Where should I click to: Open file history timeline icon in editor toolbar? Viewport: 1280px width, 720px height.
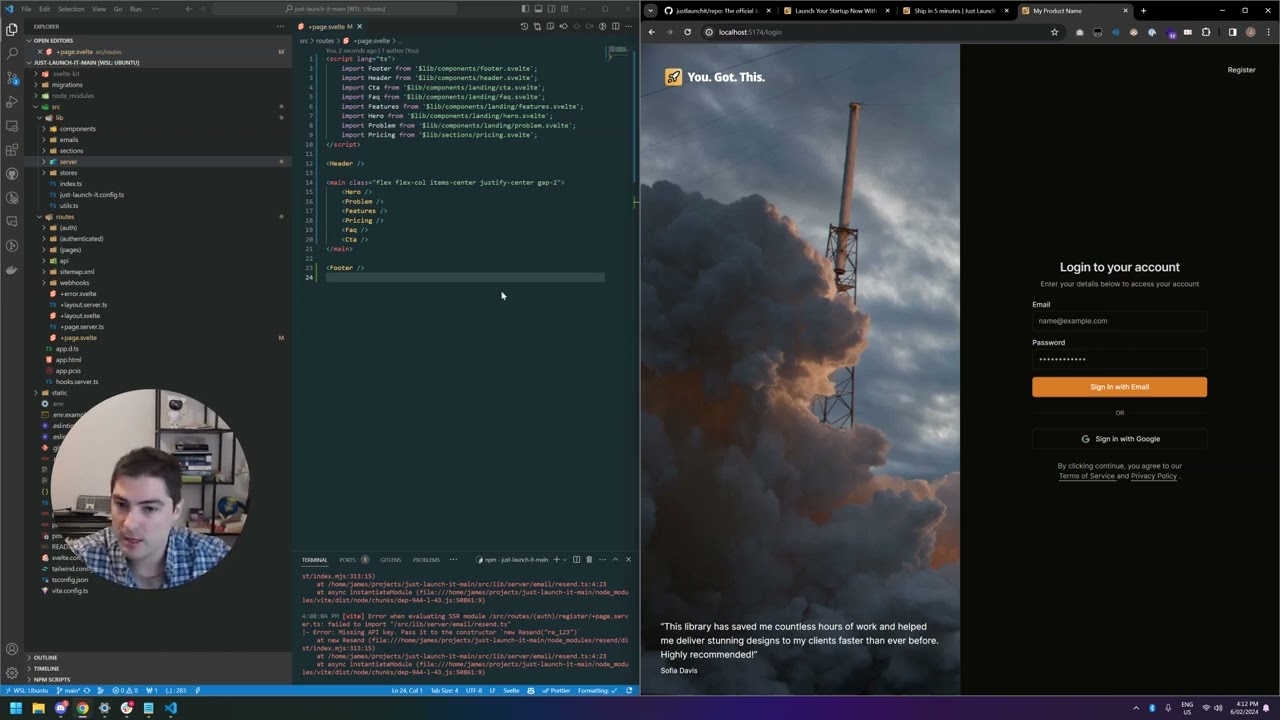(x=524, y=26)
